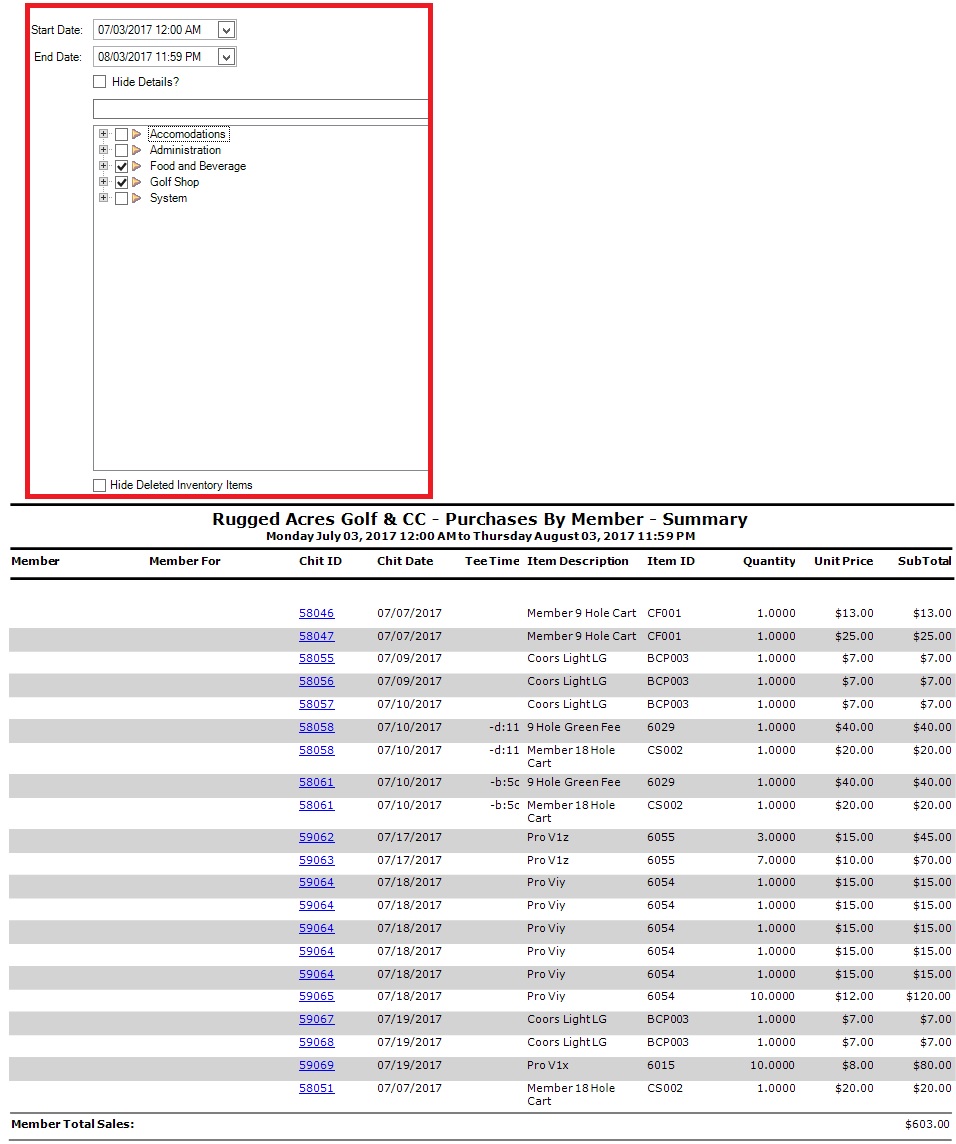
Task: Click the System orange arrow icon
Action: click(137, 198)
